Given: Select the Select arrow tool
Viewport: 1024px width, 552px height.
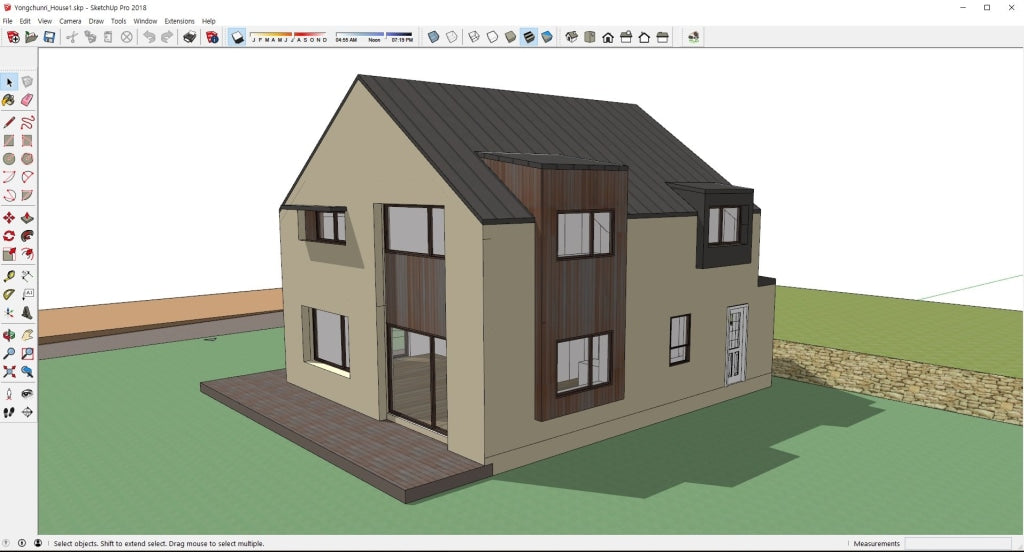Looking at the screenshot, I should click(9, 82).
